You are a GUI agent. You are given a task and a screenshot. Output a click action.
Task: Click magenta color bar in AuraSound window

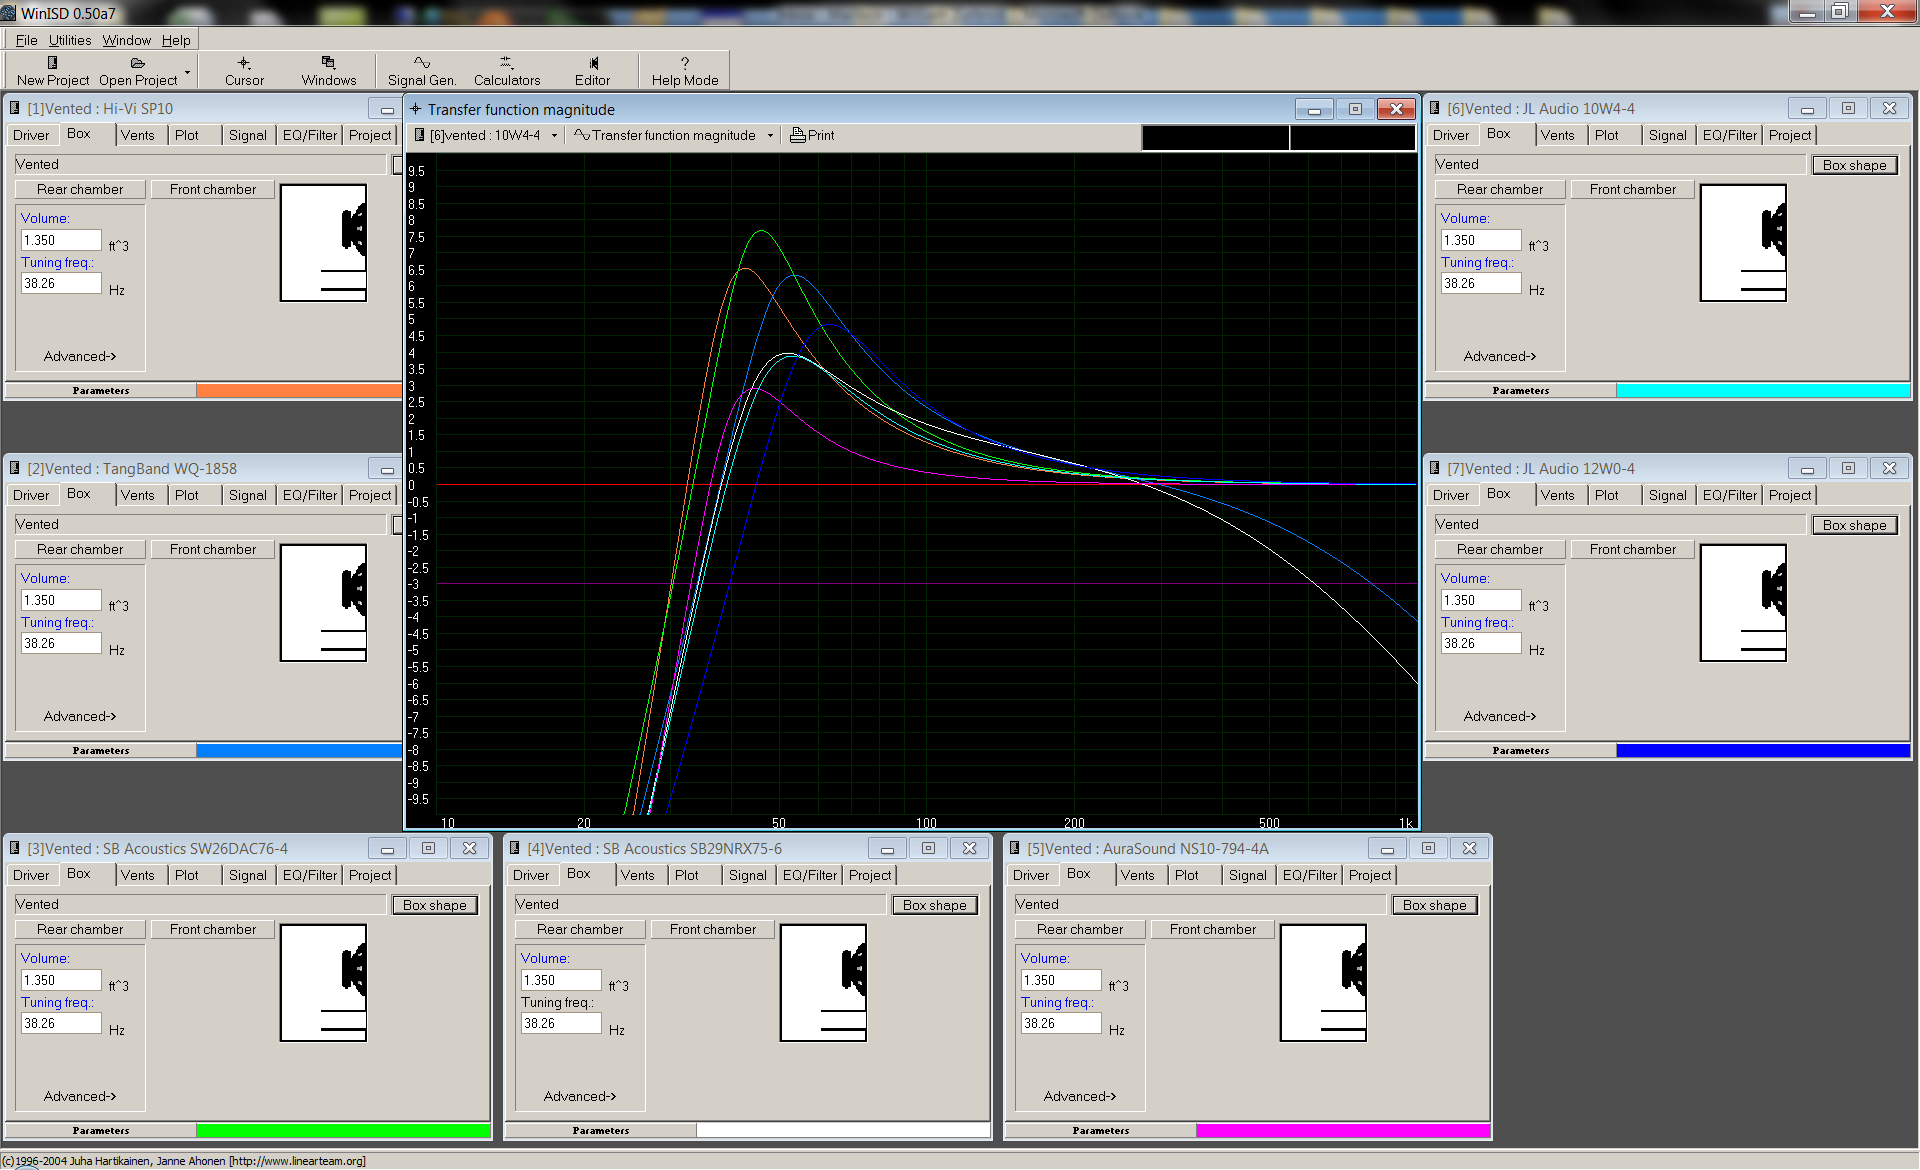(1343, 1130)
